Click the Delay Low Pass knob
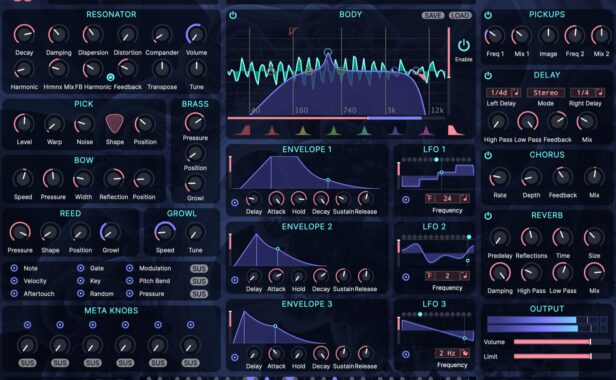The image size is (616, 380). 528,122
